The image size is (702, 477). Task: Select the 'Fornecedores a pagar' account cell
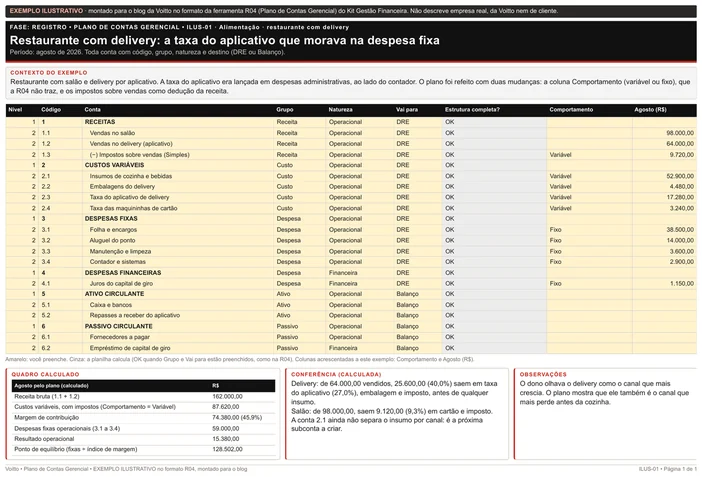[120, 337]
